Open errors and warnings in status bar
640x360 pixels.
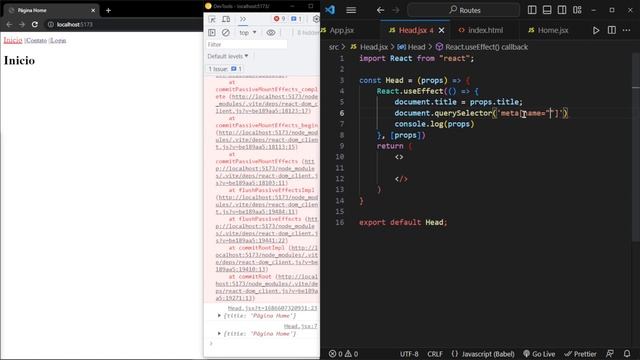(344, 354)
